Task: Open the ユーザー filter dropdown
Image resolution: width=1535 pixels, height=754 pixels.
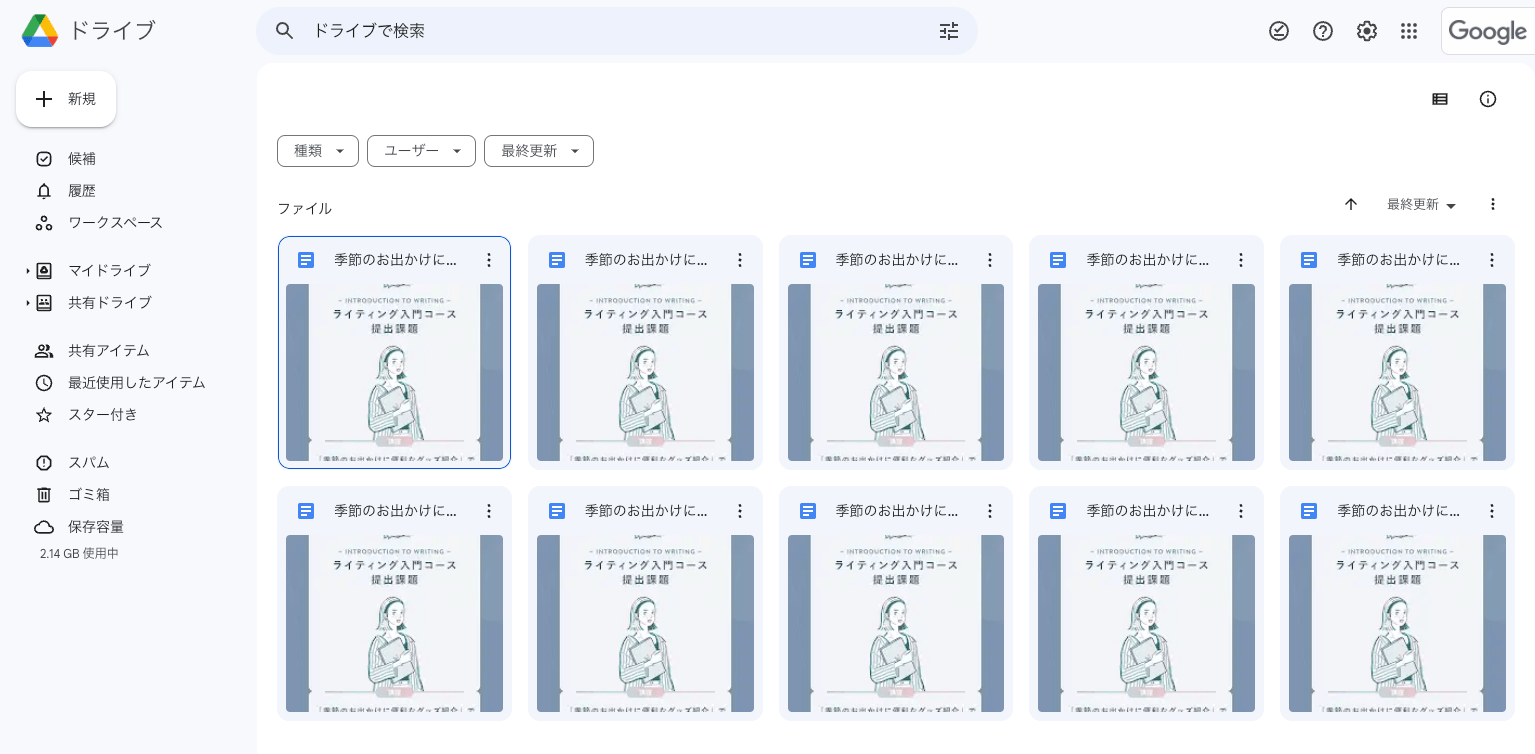Action: click(421, 151)
